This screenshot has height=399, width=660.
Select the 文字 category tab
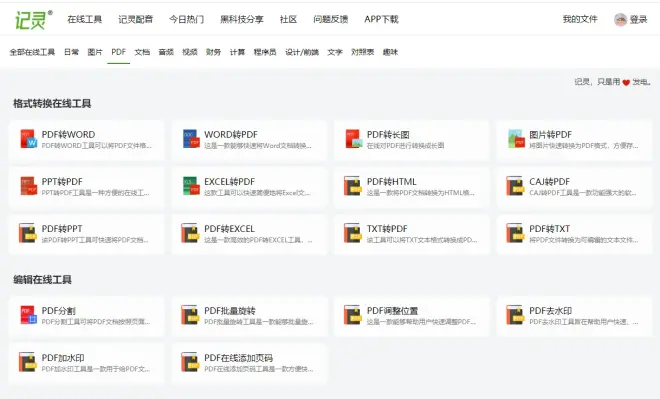[x=335, y=52]
